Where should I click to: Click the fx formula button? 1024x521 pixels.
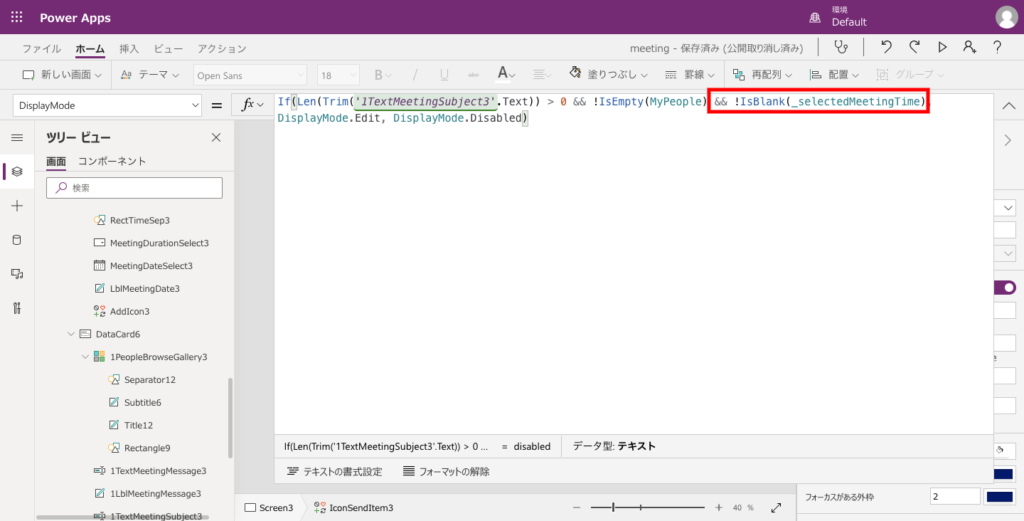tap(252, 105)
